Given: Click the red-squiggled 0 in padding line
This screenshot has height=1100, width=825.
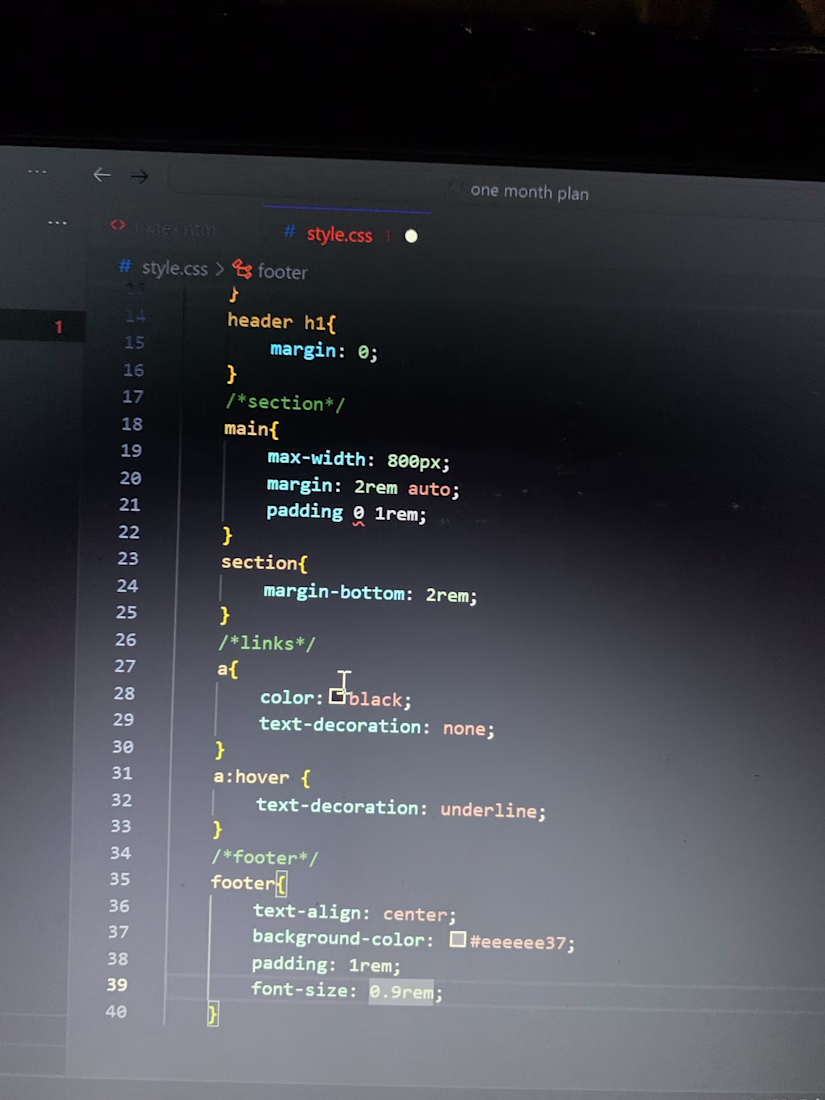Looking at the screenshot, I should pyautogui.click(x=358, y=514).
